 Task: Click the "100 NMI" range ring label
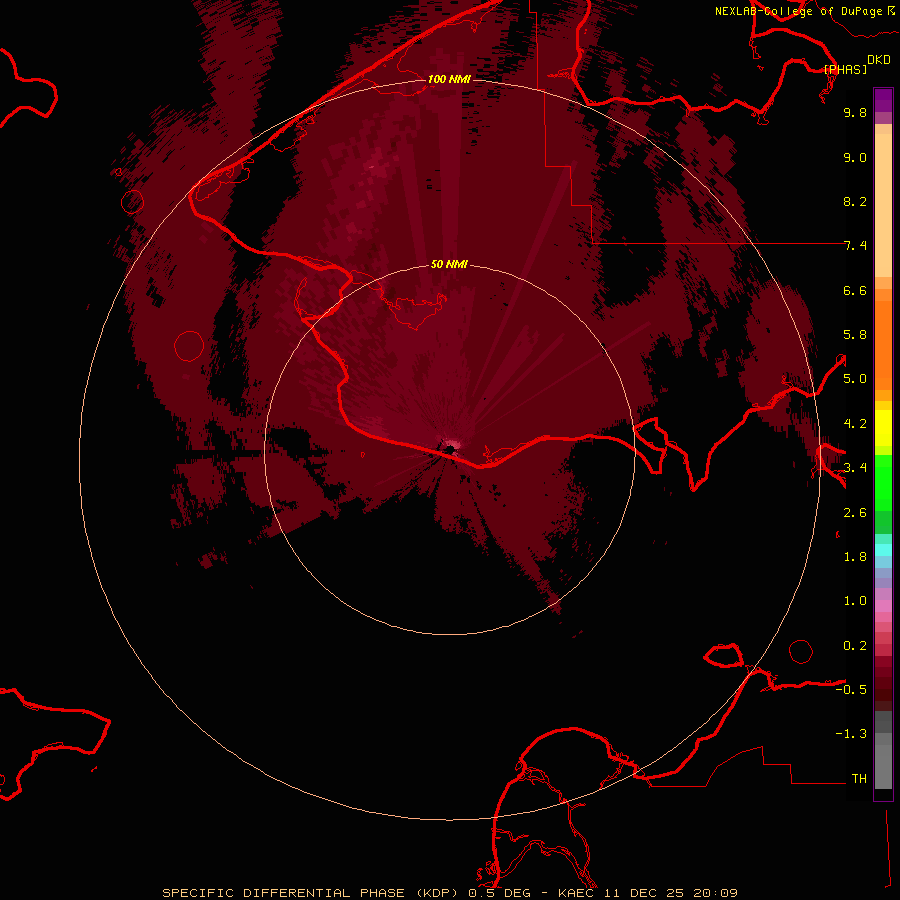point(449,79)
